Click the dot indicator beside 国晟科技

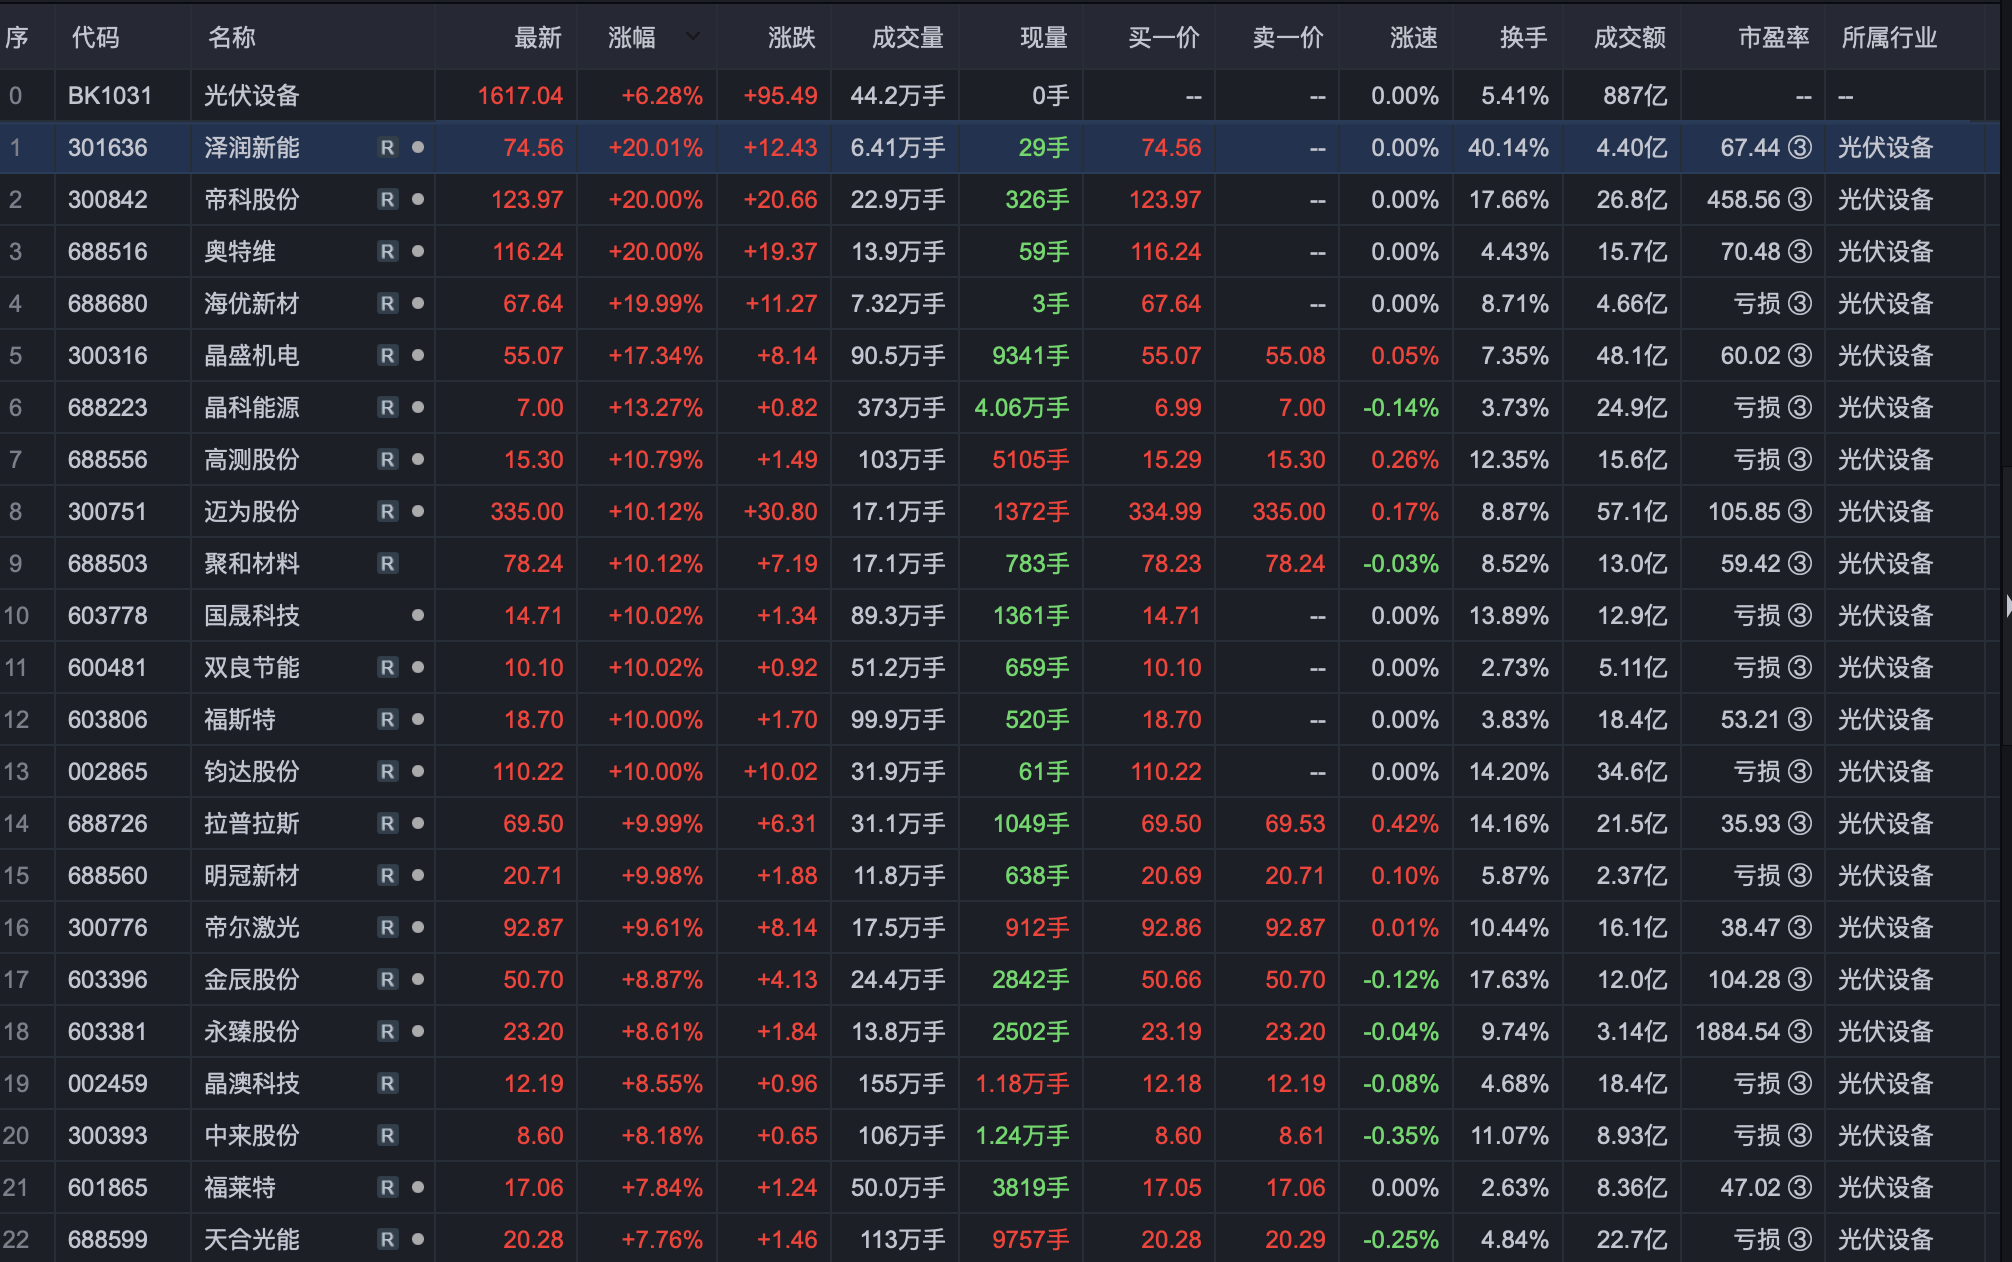click(417, 615)
